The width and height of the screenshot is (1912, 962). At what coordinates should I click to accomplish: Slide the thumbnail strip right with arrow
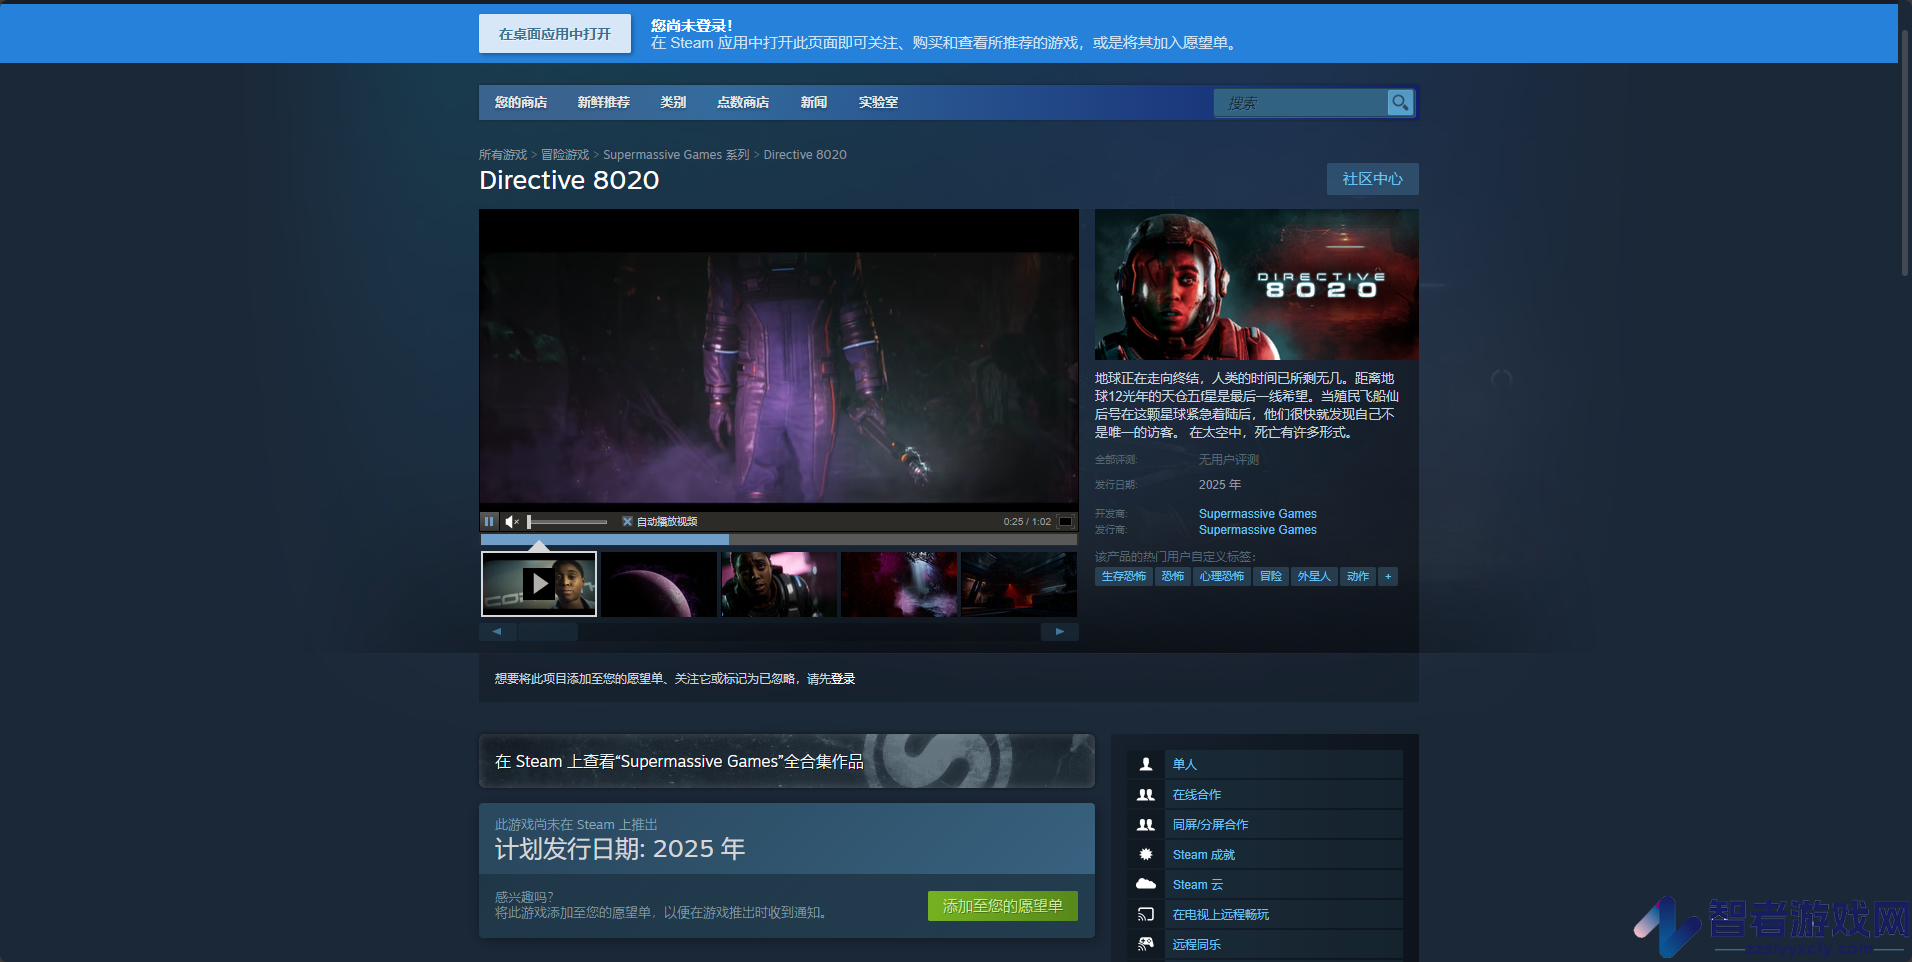(1060, 631)
